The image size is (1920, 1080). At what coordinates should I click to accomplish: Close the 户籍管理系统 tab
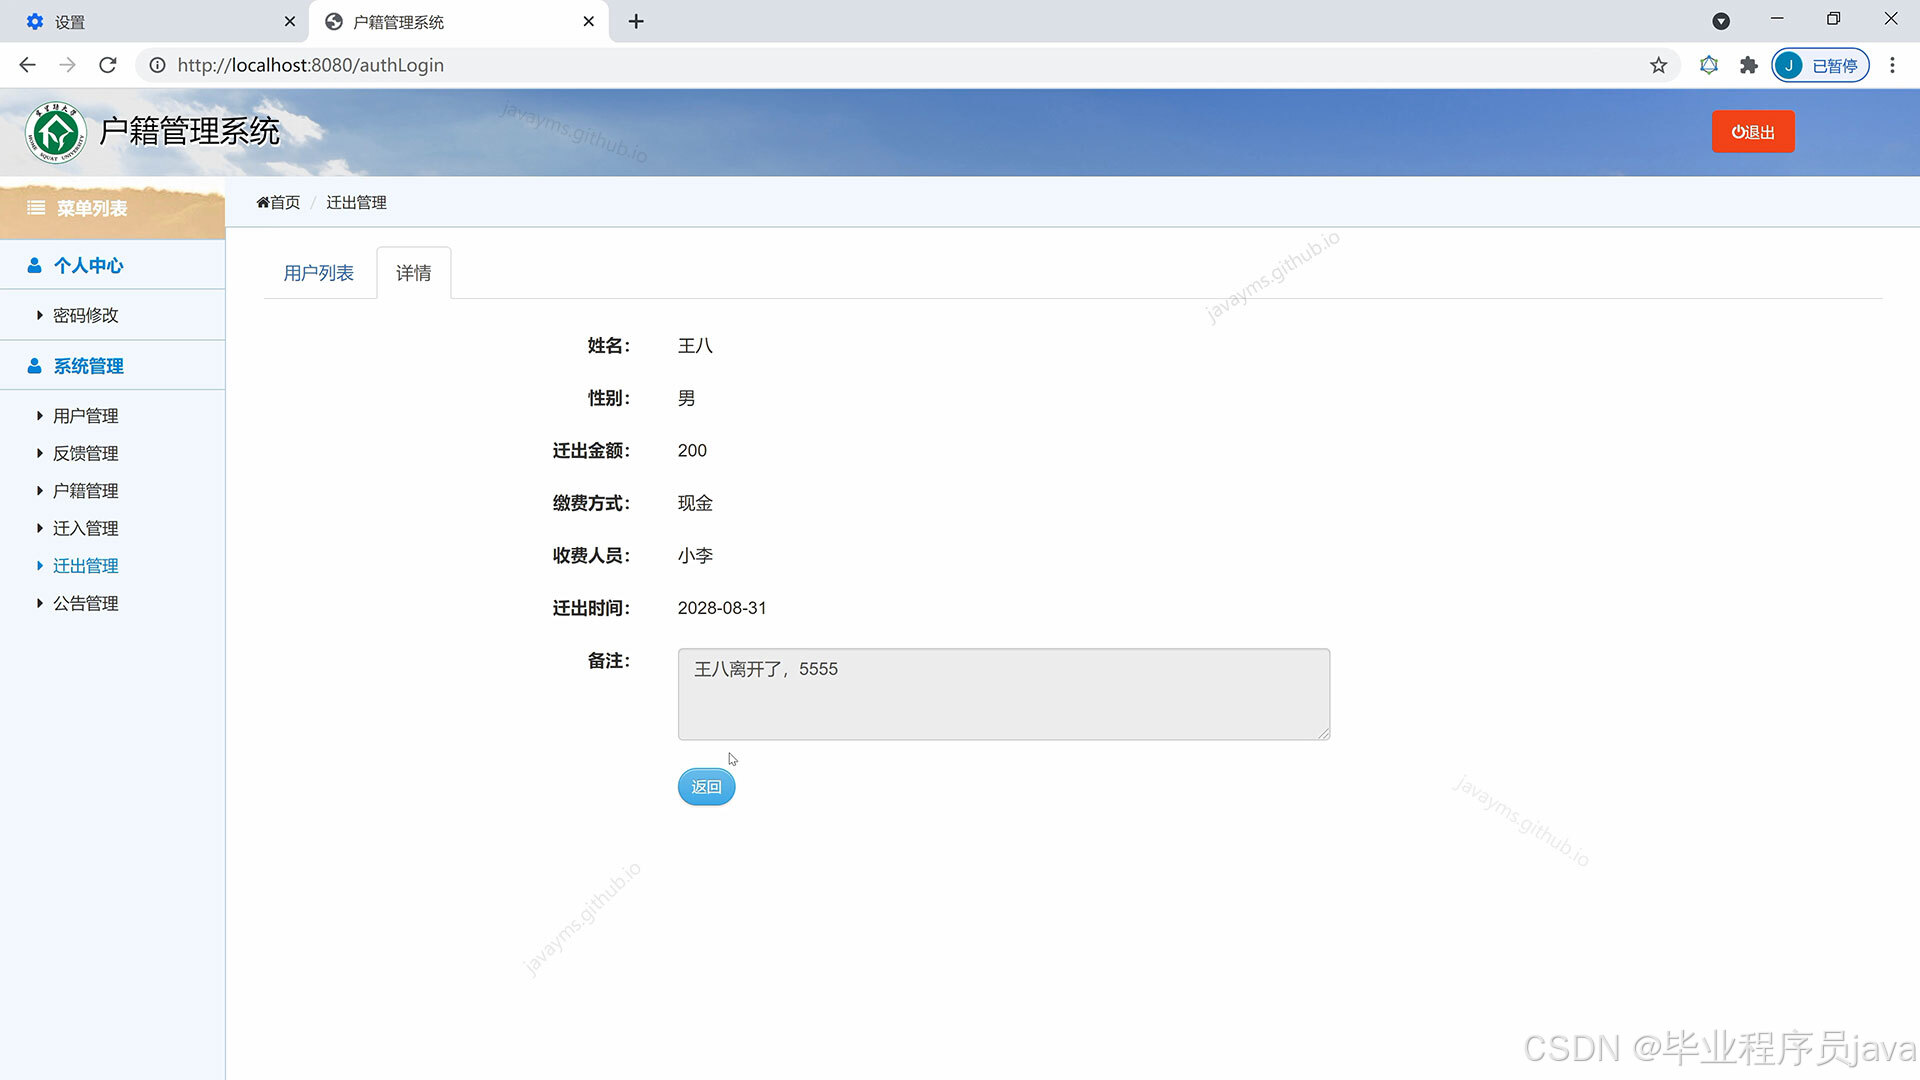(x=589, y=21)
